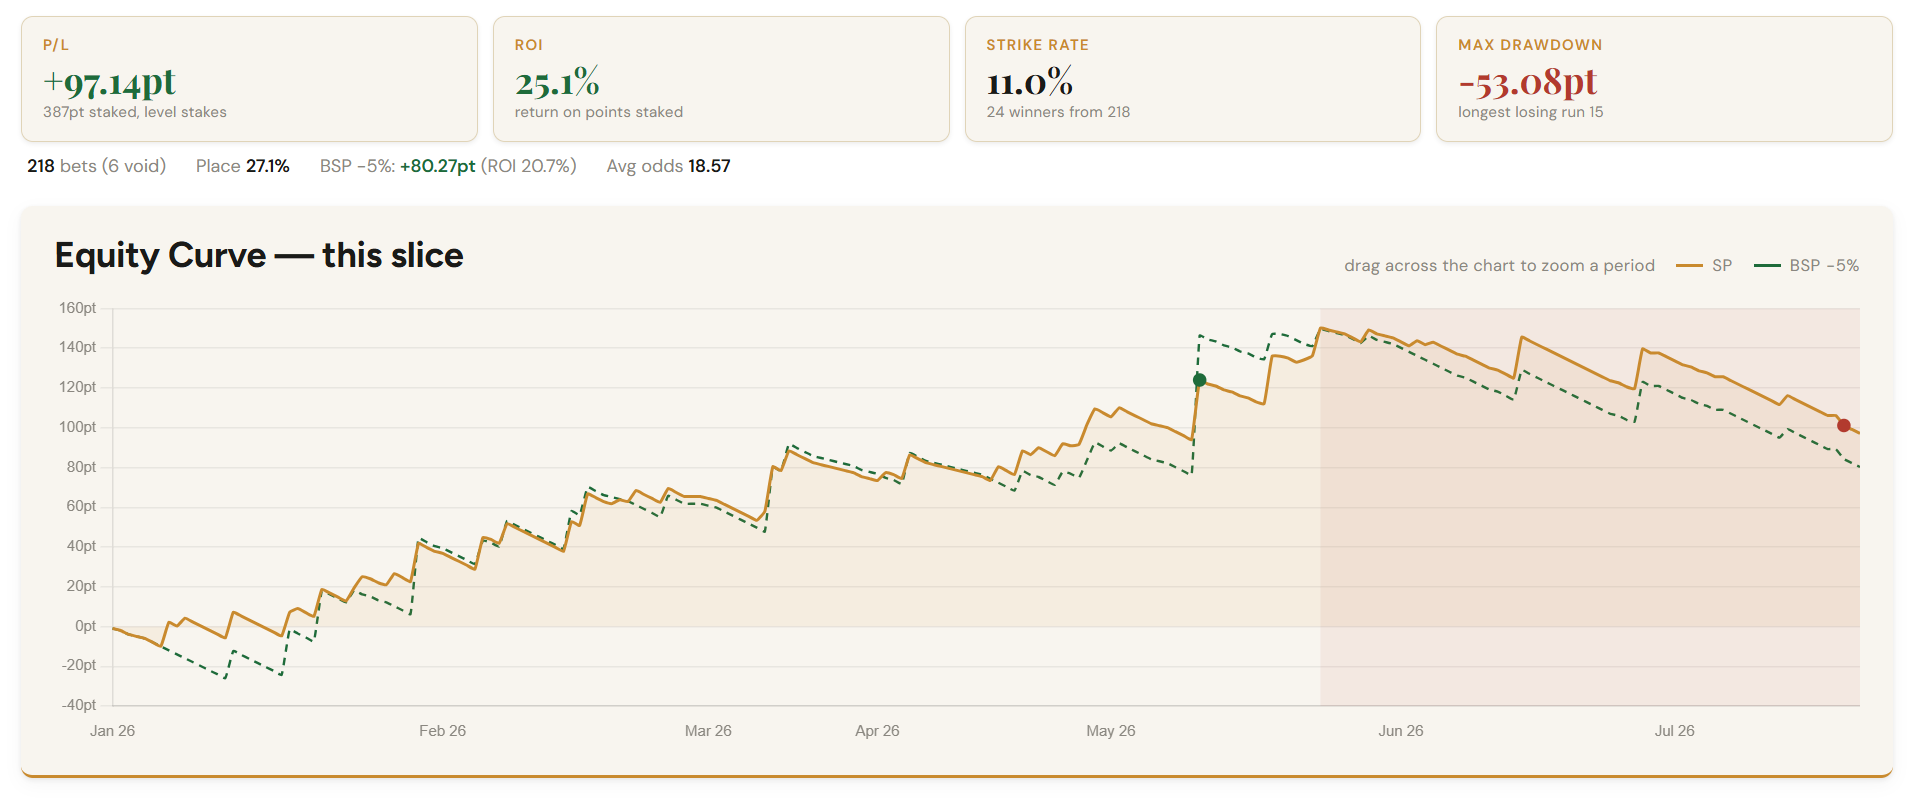The height and width of the screenshot is (801, 1912).
Task: Click the green peak marker dot on the chart
Action: point(1199,380)
